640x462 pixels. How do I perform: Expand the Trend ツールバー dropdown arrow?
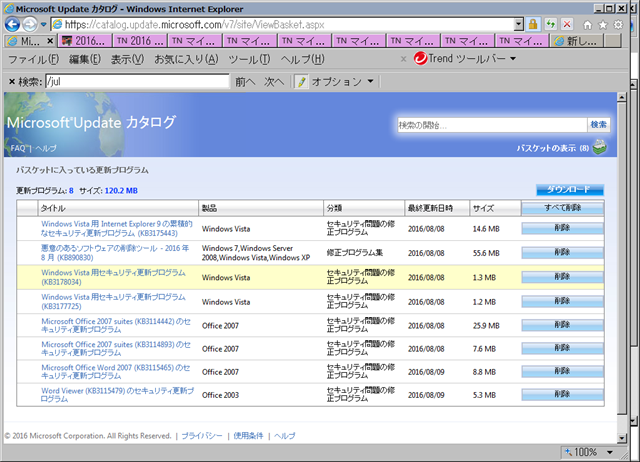[x=513, y=59]
